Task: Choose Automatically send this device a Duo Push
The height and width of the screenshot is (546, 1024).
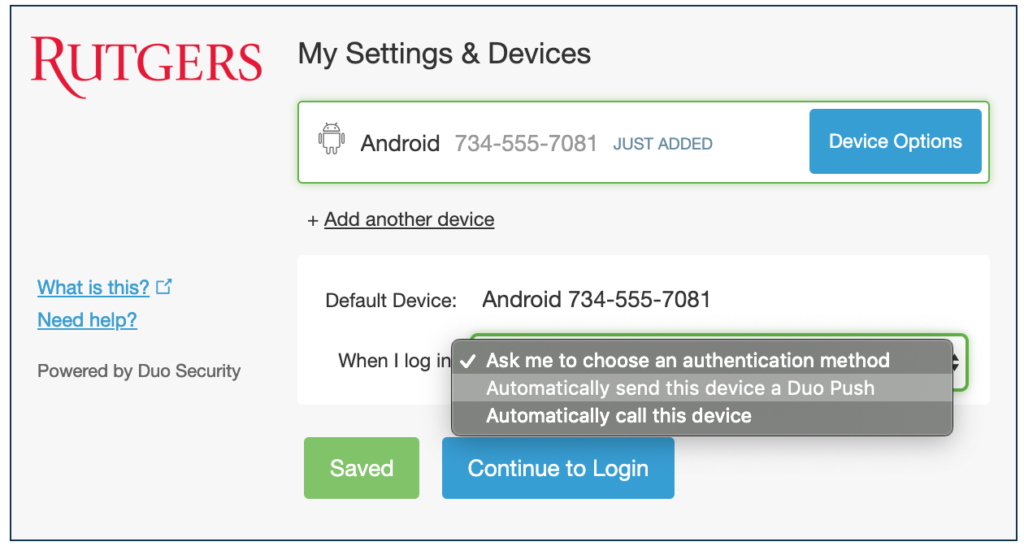Action: pyautogui.click(x=702, y=388)
